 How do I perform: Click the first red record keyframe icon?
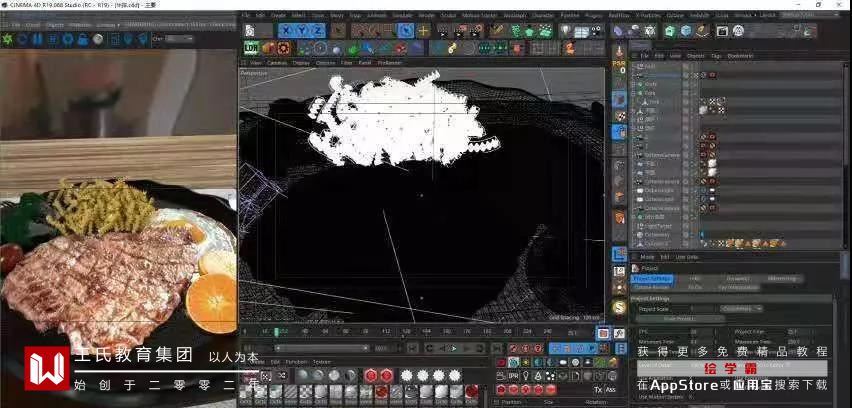coord(515,348)
